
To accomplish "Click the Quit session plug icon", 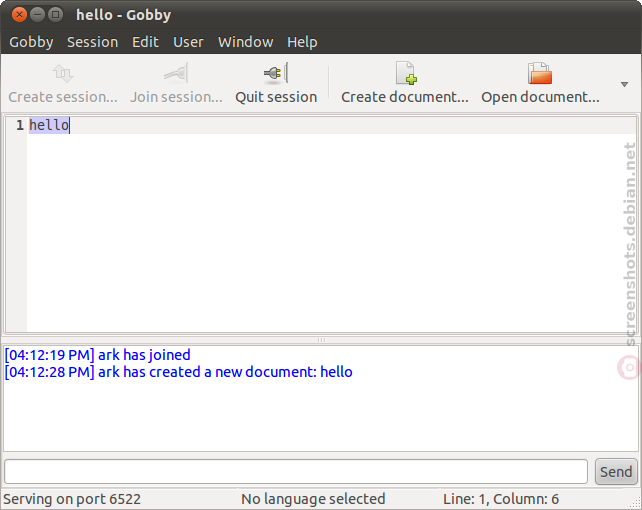I will pos(276,74).
